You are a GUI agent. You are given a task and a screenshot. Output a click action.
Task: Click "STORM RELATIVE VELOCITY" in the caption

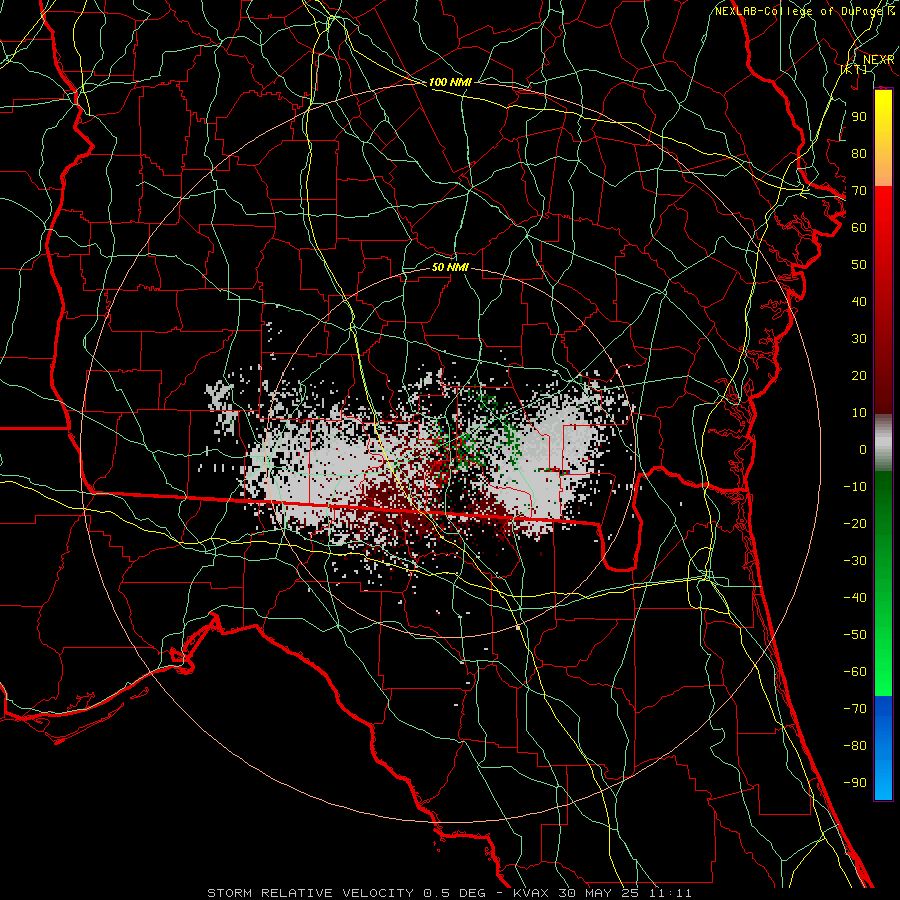[x=311, y=893]
